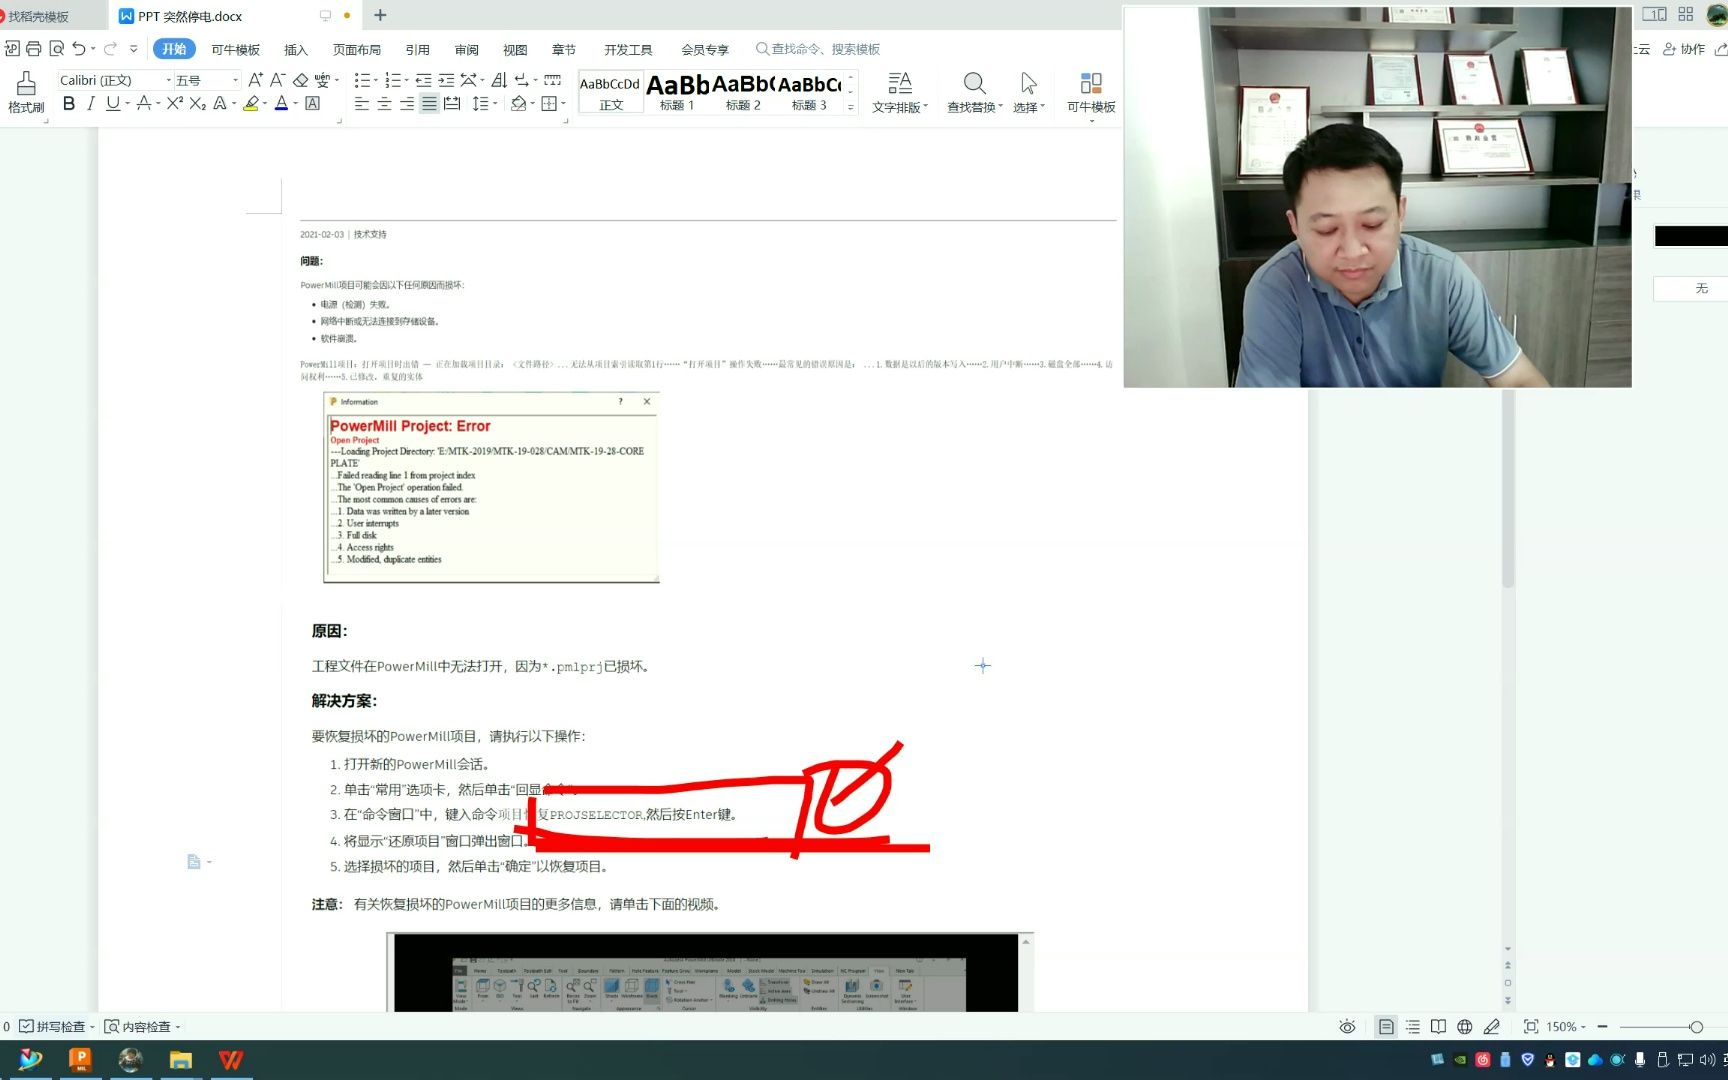Screen dimensions: 1728x1080
Task: Switch to the 引用 tab
Action: coord(418,49)
